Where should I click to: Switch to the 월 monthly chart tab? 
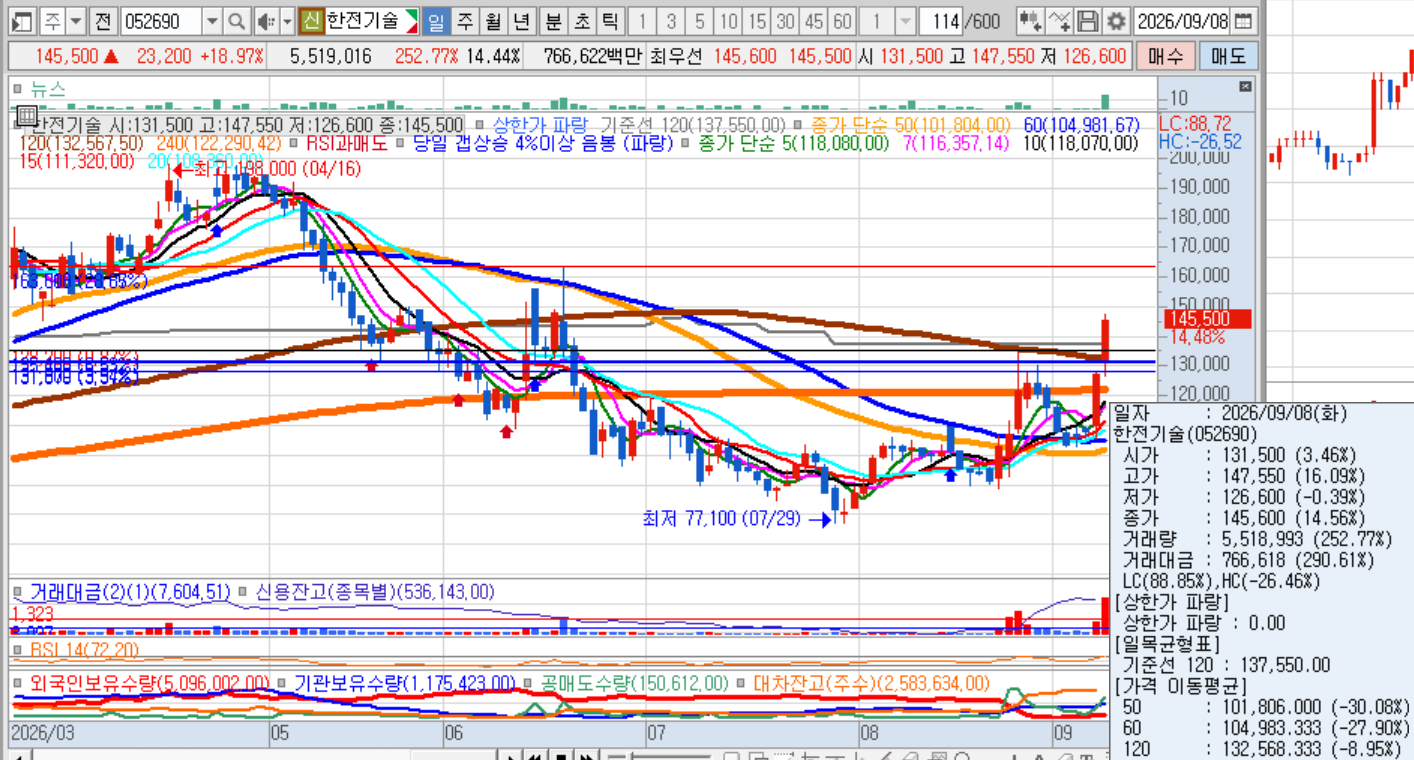493,20
